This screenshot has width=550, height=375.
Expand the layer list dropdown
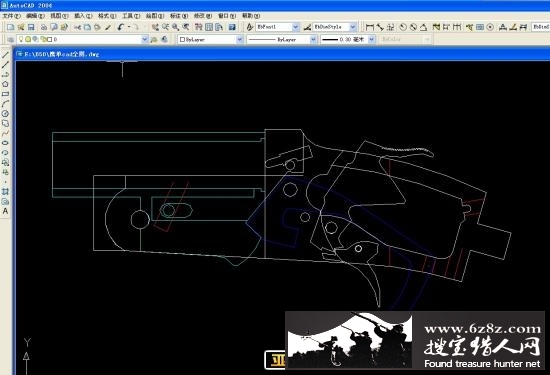[145, 40]
